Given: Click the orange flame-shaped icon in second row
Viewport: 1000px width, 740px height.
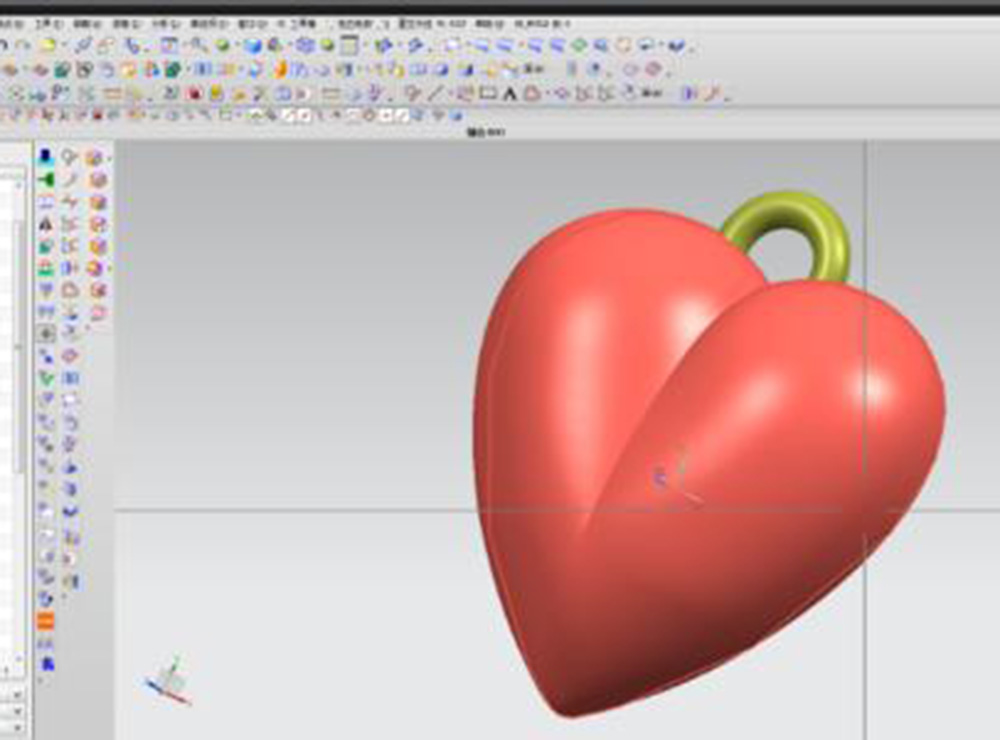Looking at the screenshot, I should click(281, 69).
